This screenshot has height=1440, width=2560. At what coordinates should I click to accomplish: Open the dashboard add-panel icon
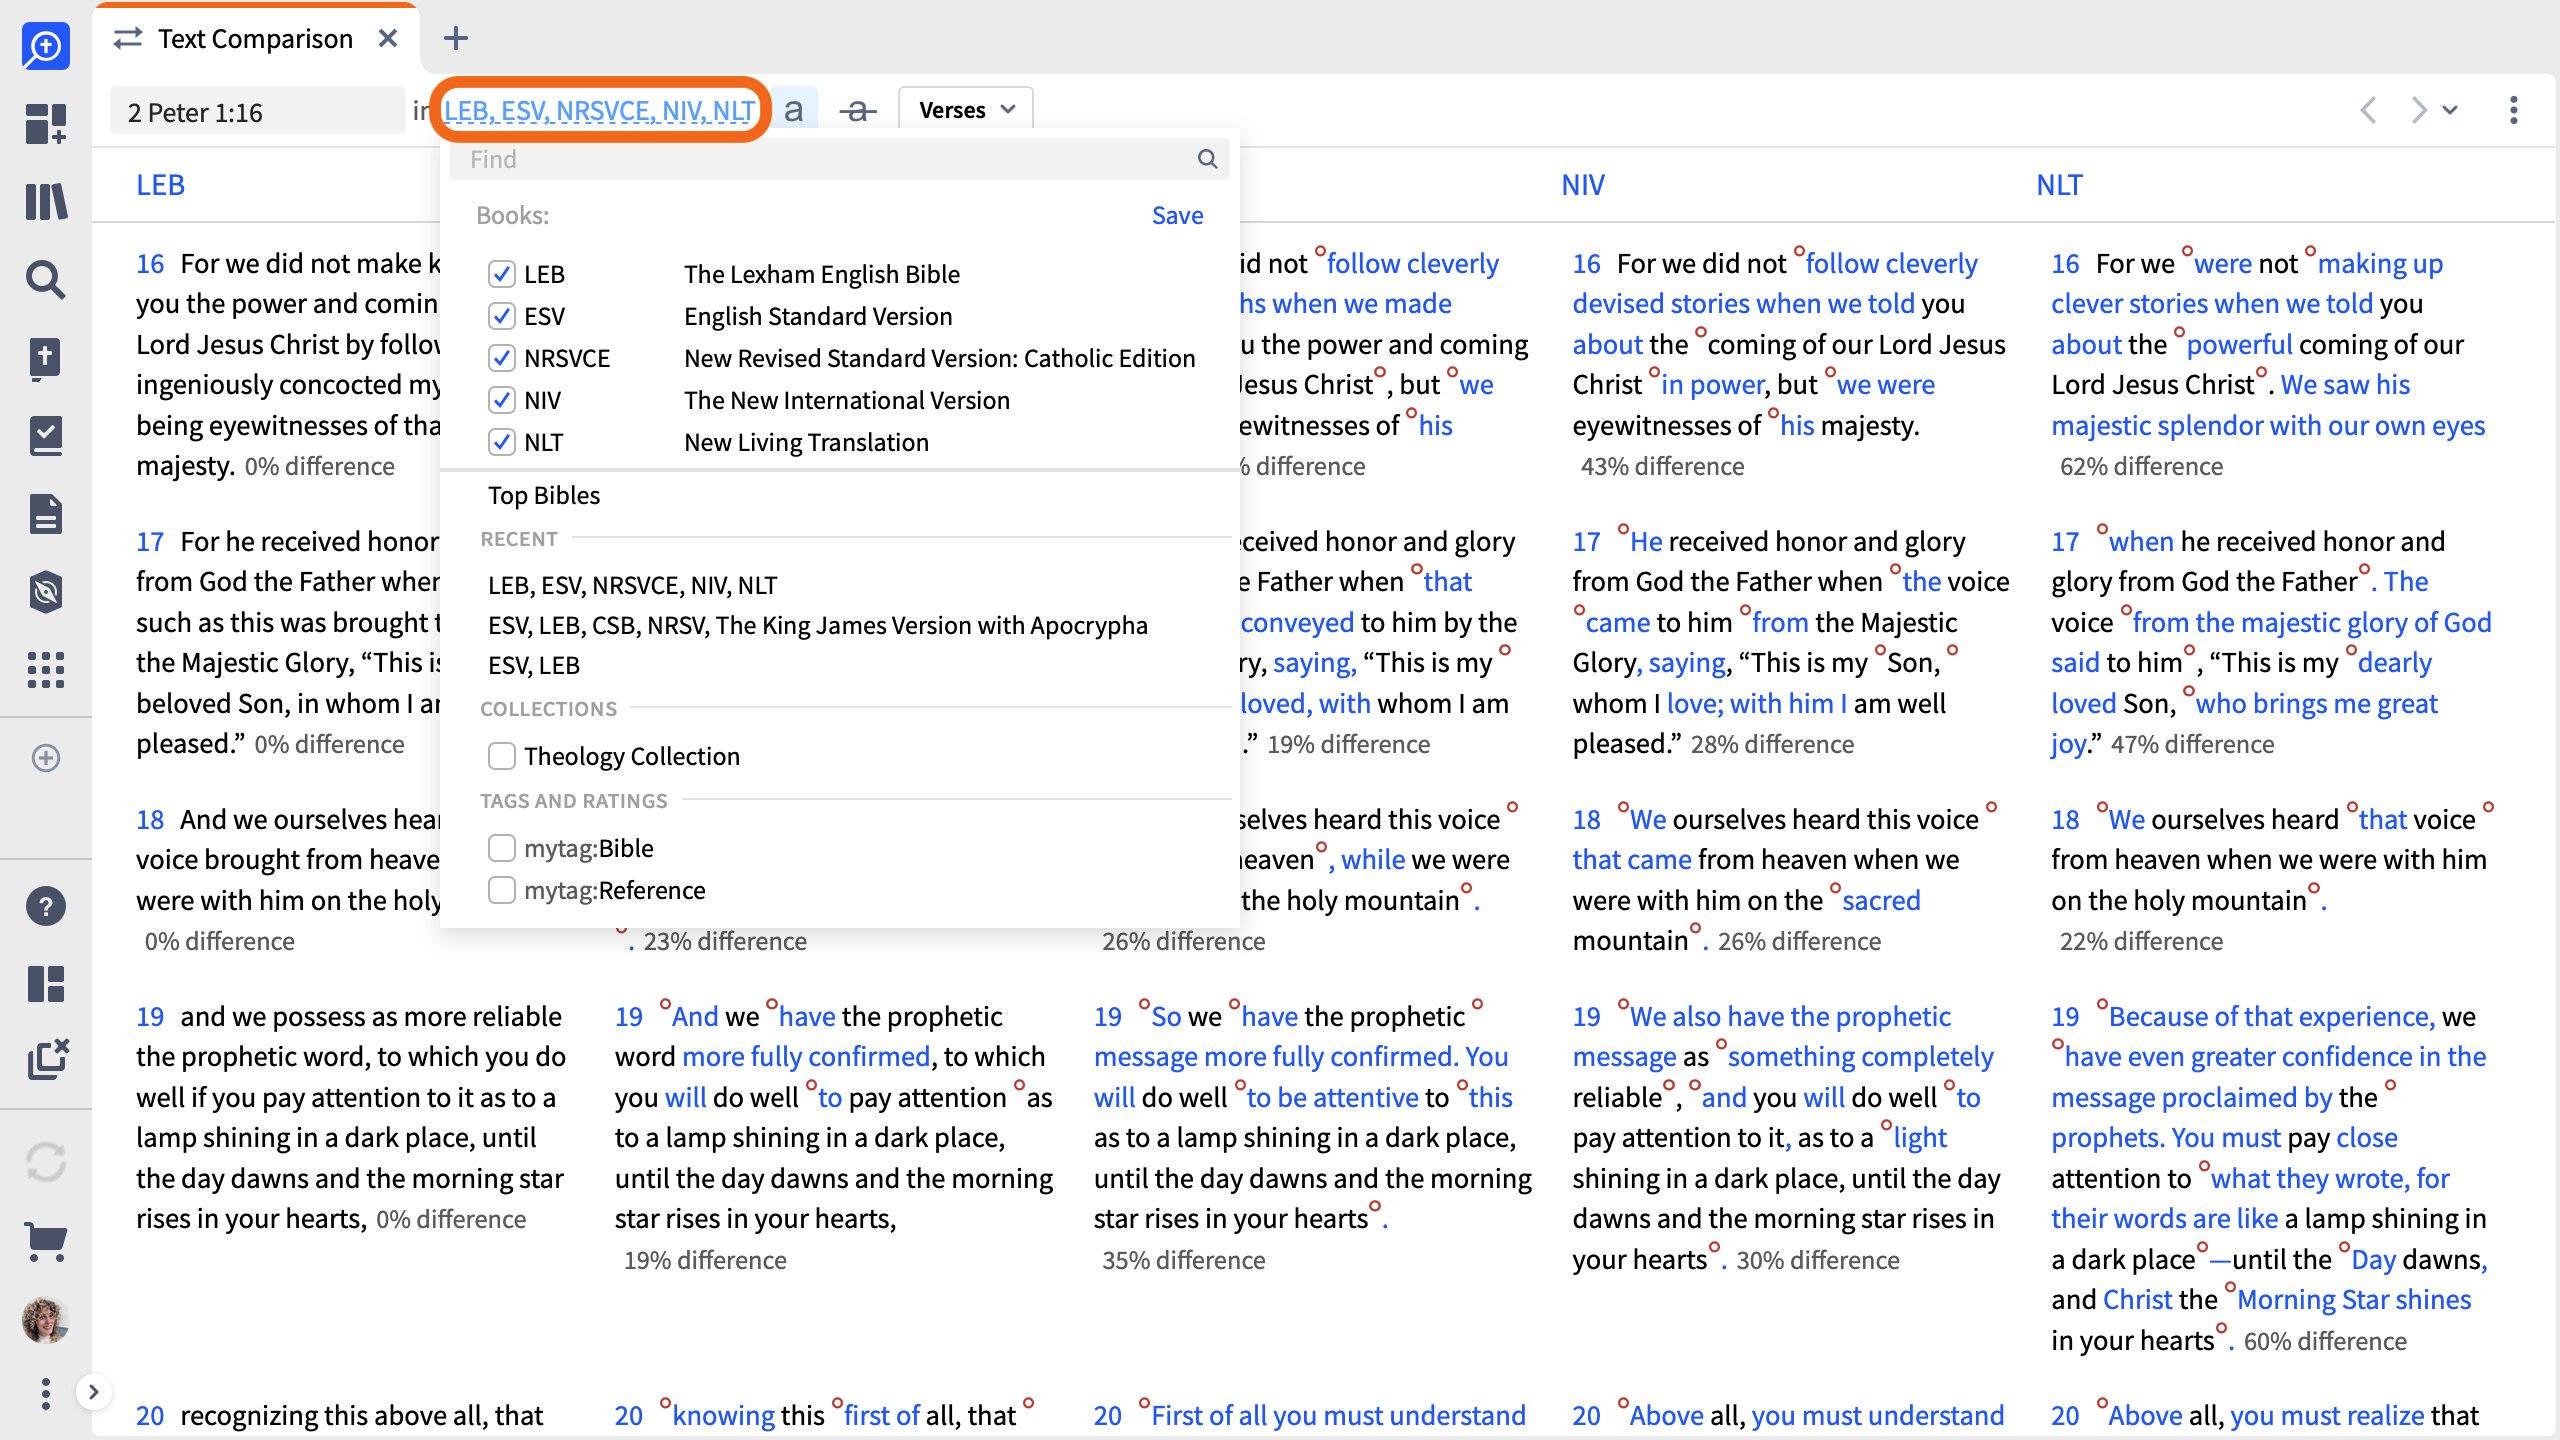coord(46,124)
